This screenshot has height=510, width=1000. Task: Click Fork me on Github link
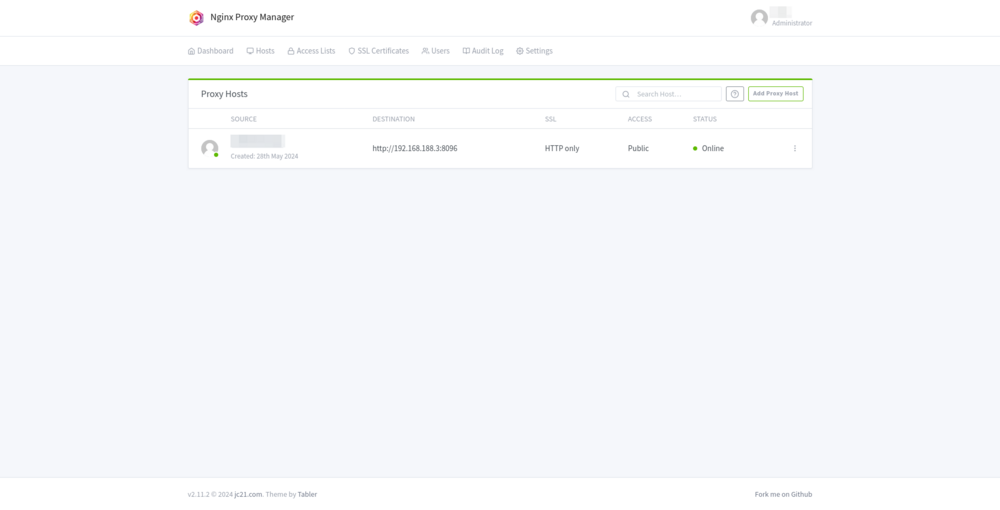(783, 495)
